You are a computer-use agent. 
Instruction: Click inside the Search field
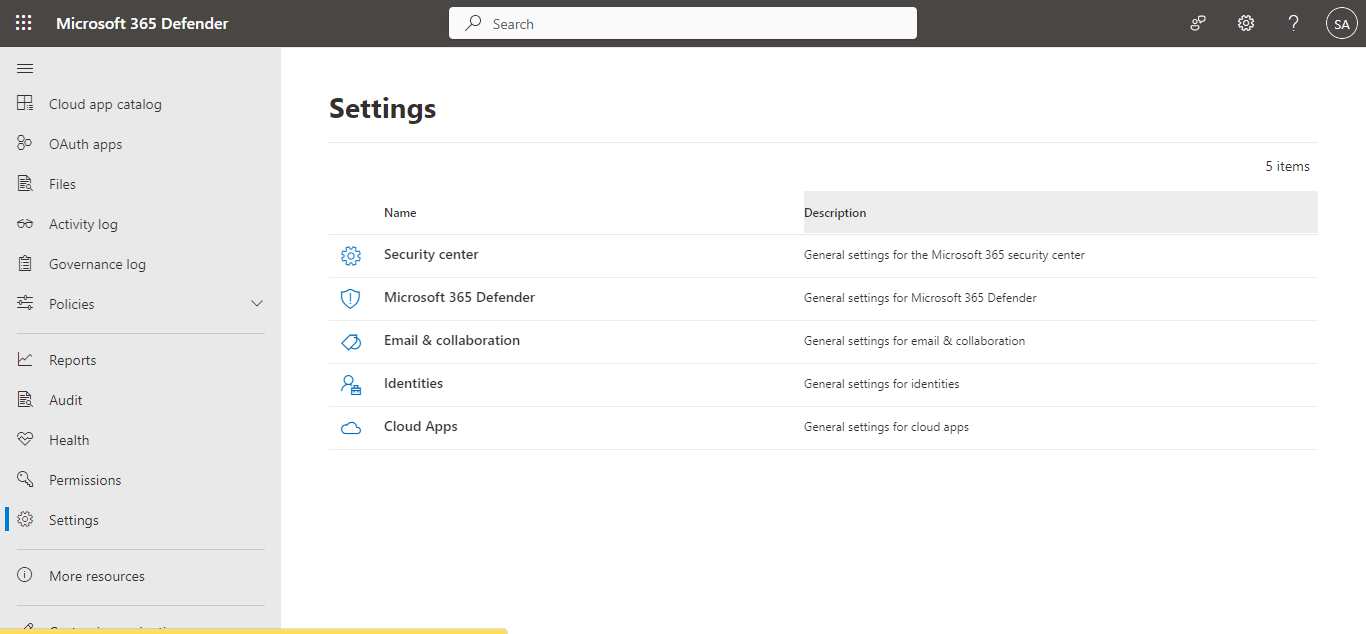point(683,22)
